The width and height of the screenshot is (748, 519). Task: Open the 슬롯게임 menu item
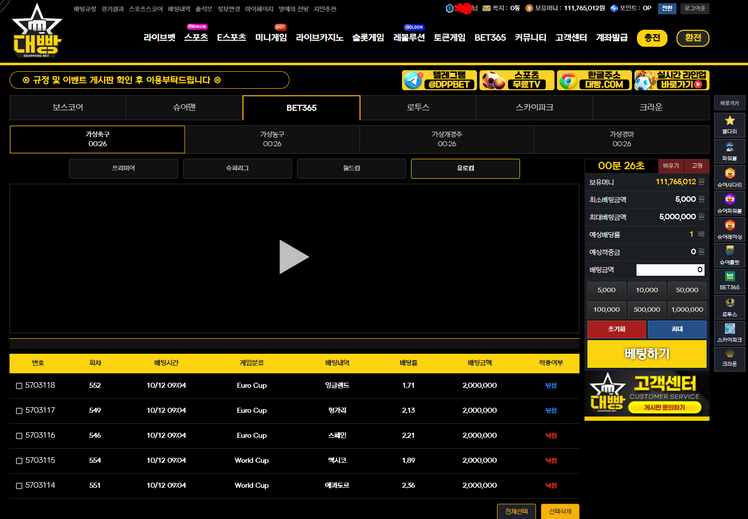click(368, 38)
